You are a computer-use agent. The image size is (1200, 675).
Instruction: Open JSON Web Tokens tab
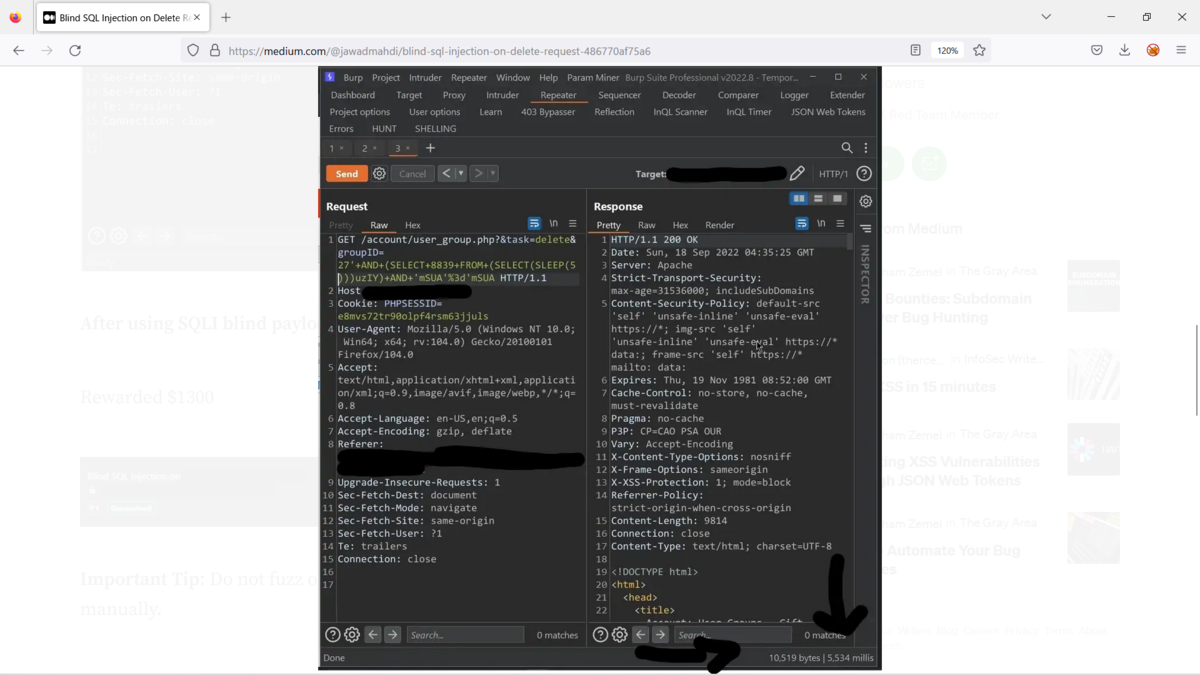coord(828,112)
